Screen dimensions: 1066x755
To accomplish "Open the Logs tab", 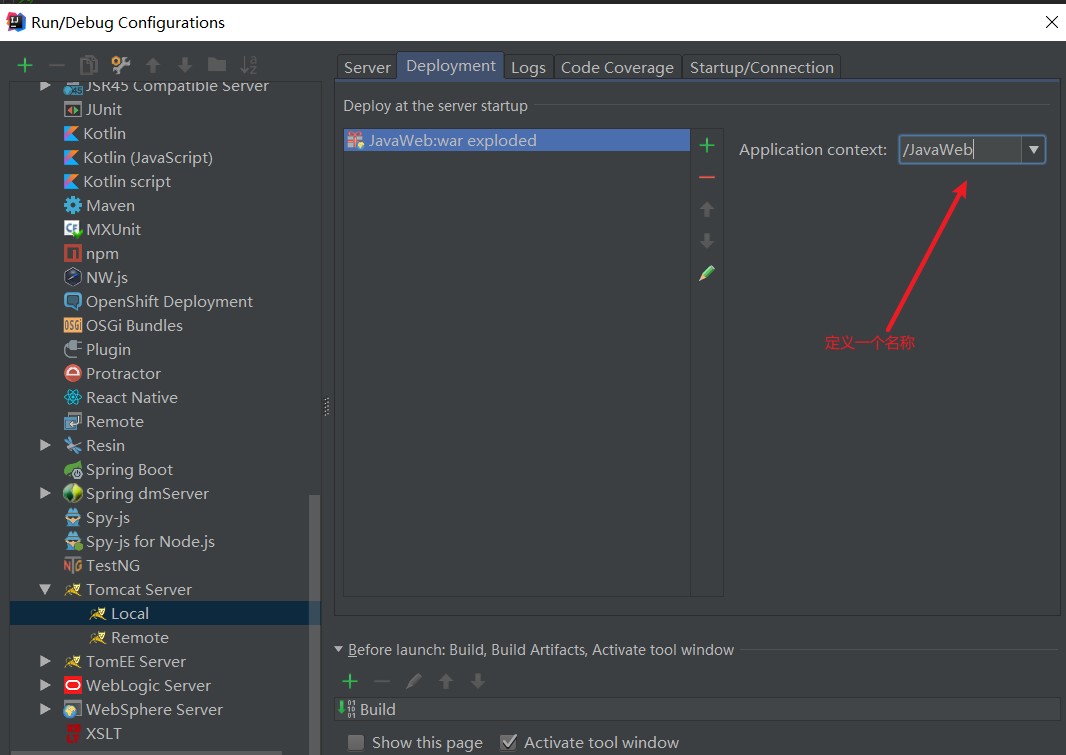I will 528,67.
